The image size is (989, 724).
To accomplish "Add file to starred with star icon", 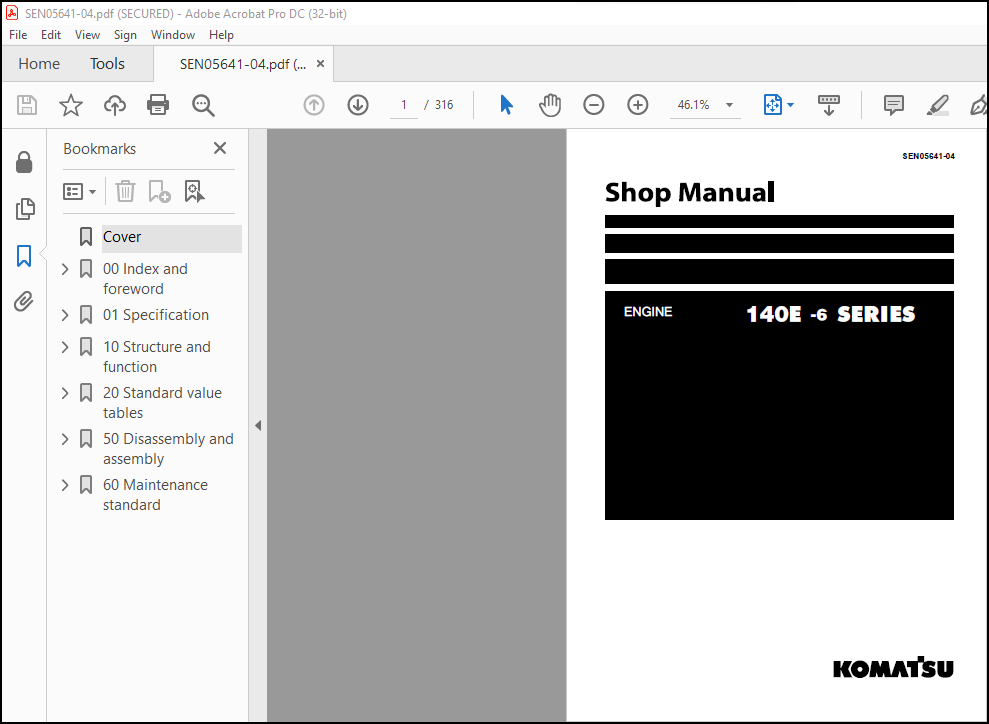I will click(71, 105).
